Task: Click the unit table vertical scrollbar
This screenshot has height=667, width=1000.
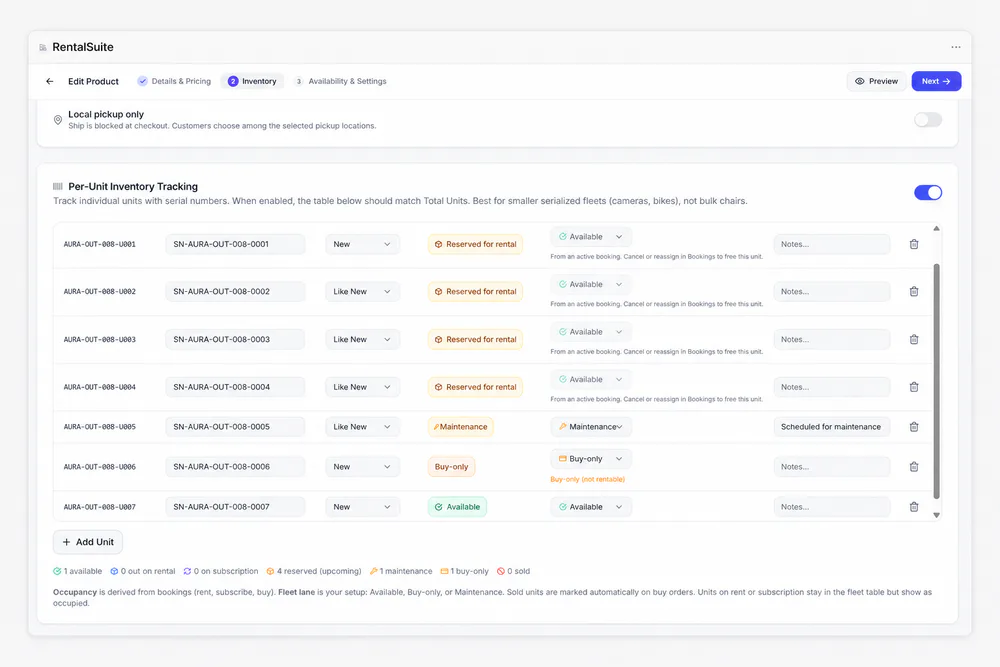Action: click(936, 381)
